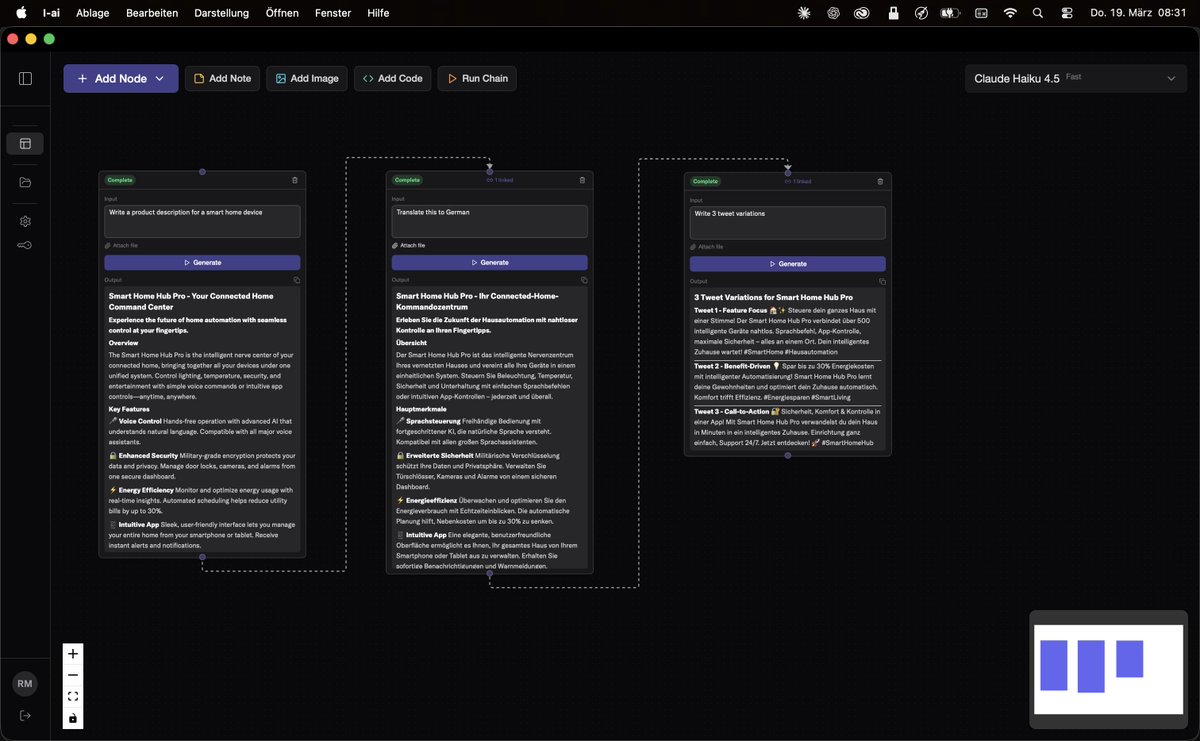Delete the Translate to German node
The width and height of the screenshot is (1200, 741).
point(582,180)
